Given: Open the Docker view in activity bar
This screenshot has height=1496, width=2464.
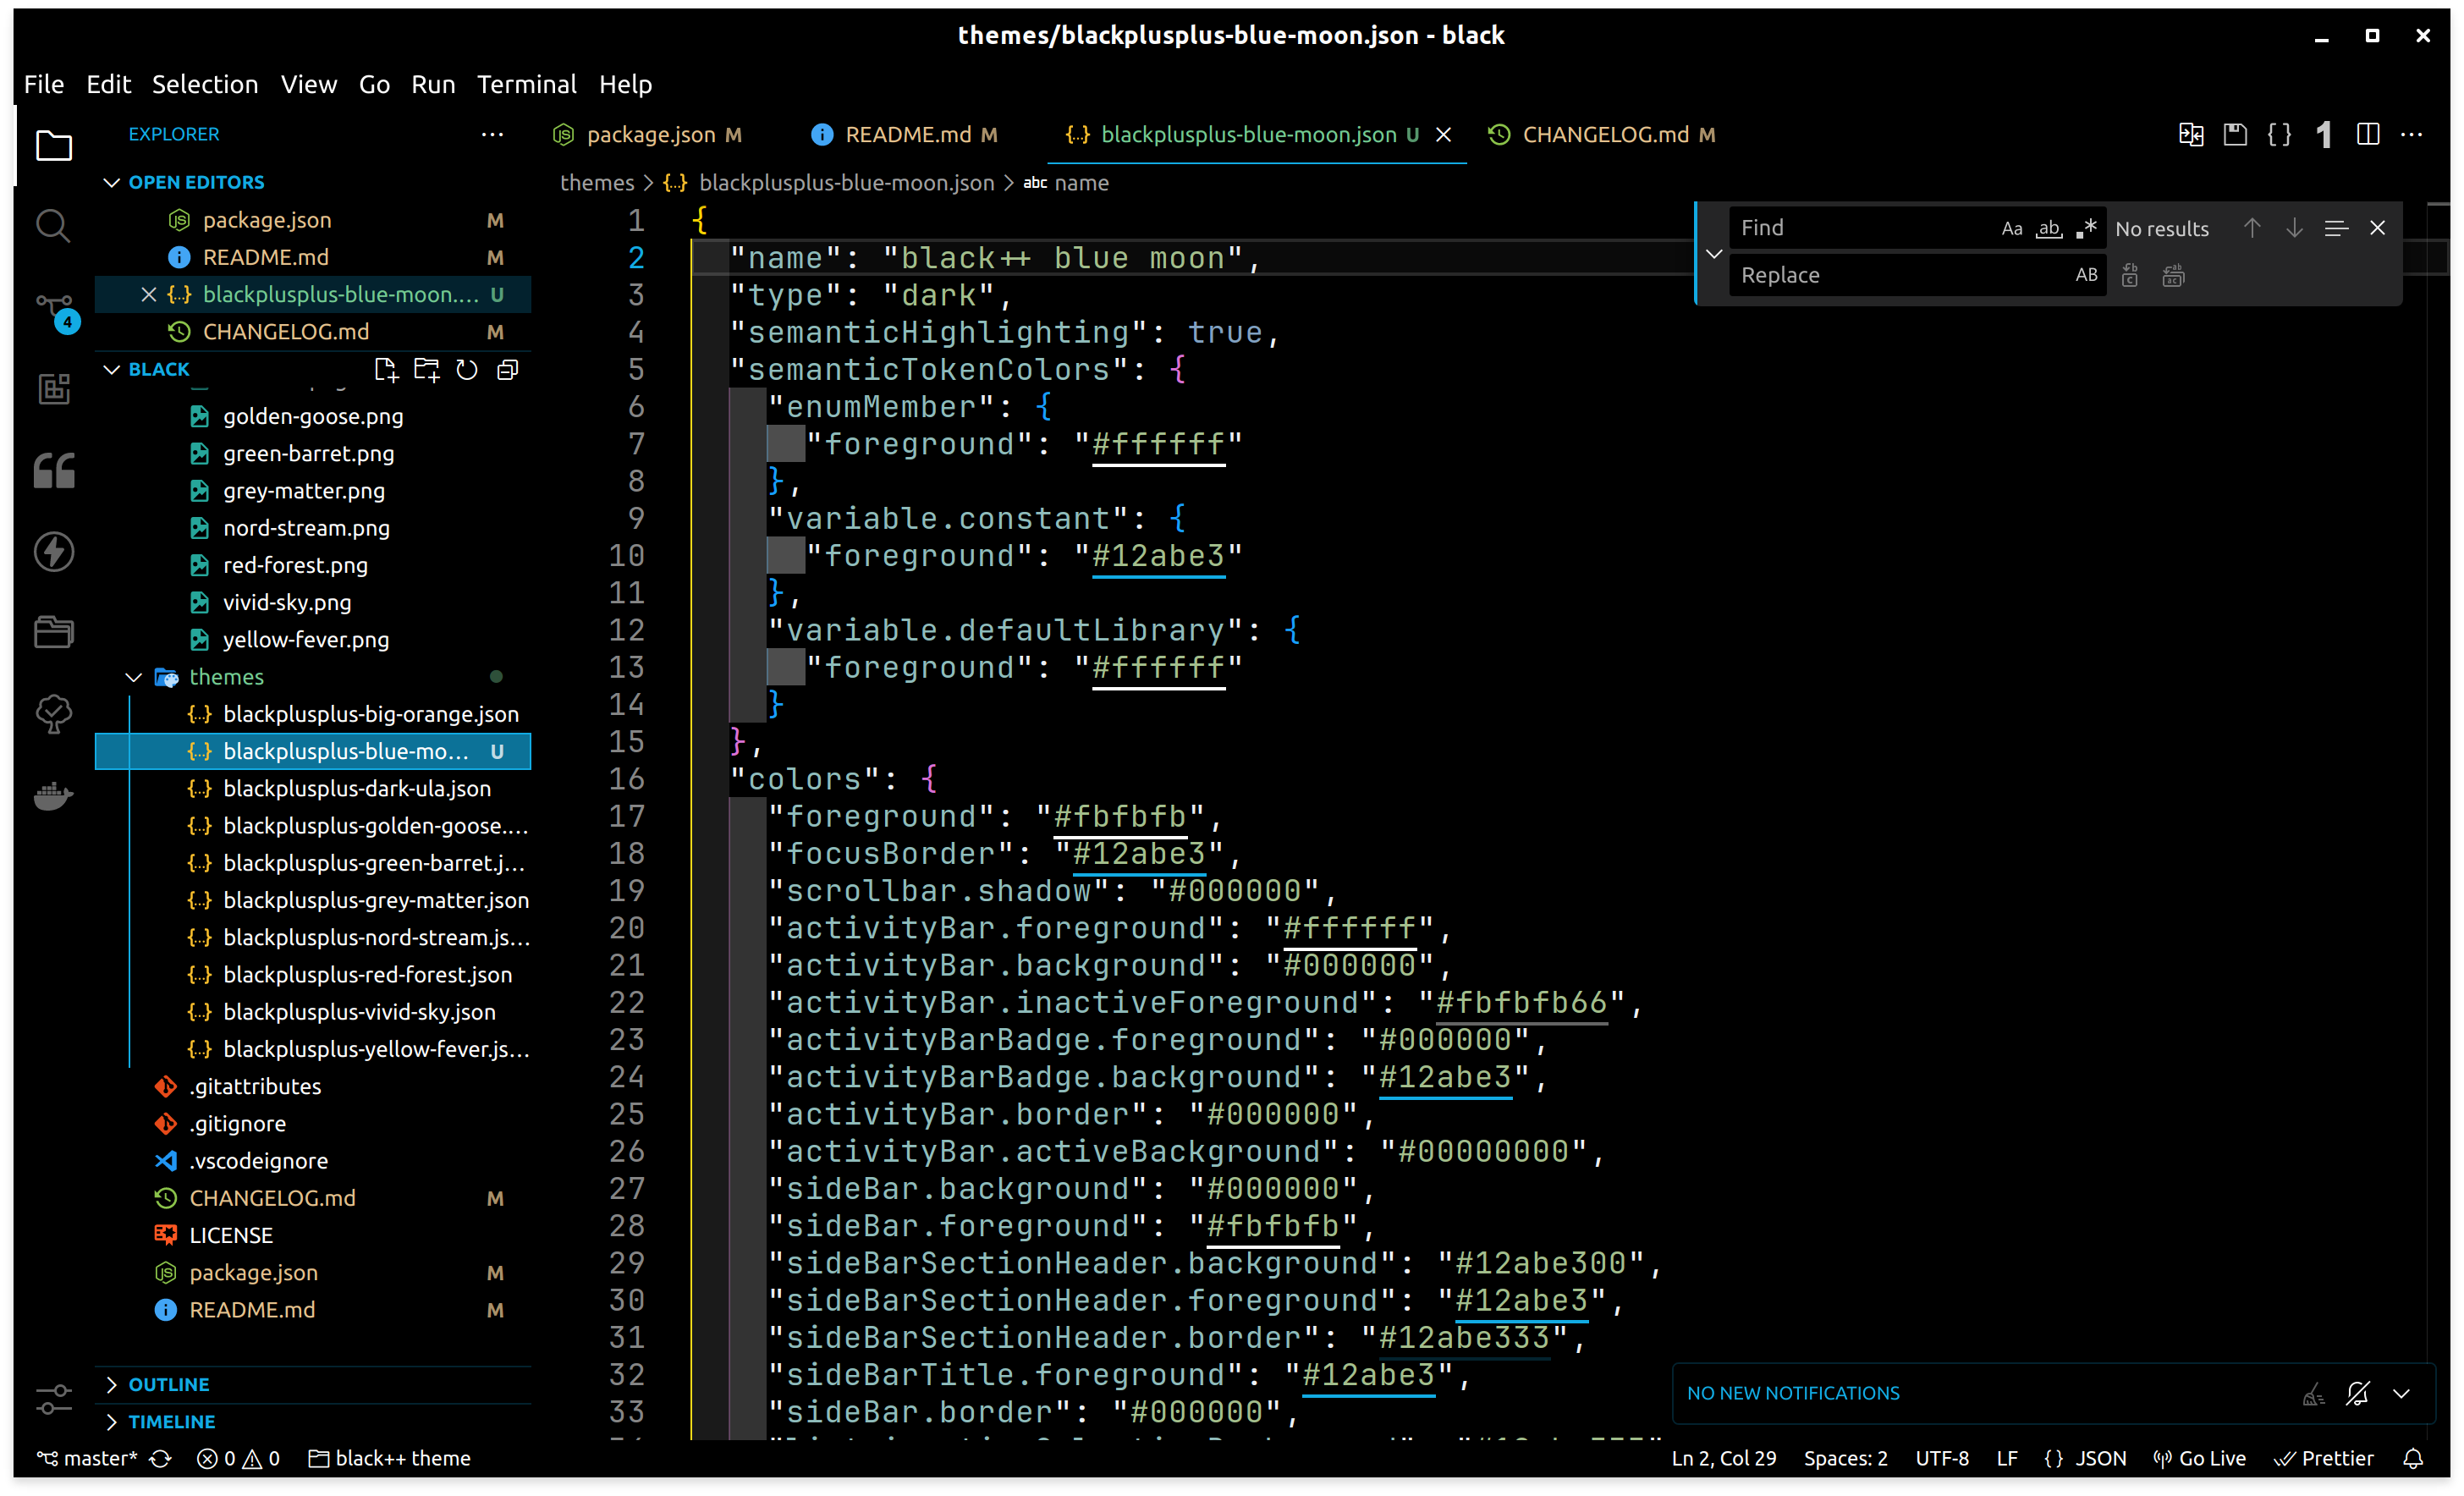Looking at the screenshot, I should click(53, 796).
